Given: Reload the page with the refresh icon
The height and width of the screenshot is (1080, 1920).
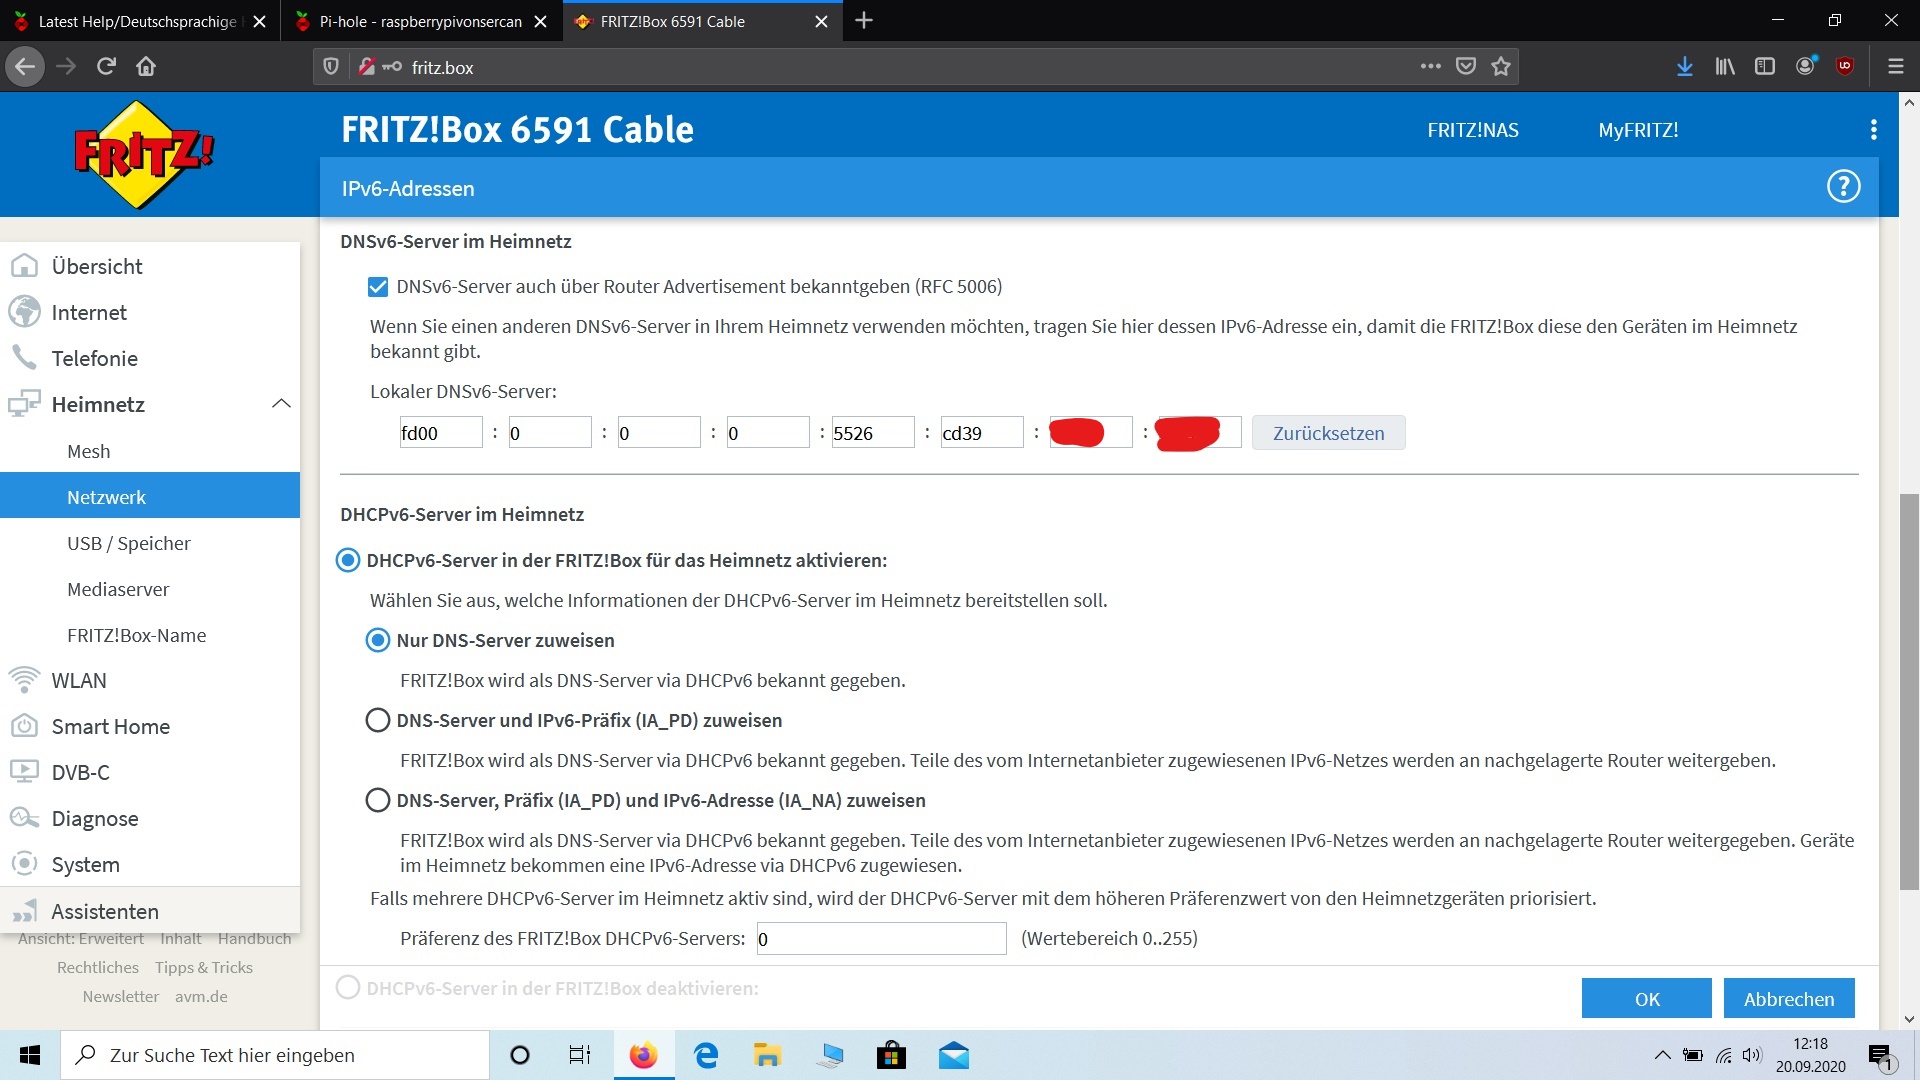Looking at the screenshot, I should click(106, 67).
